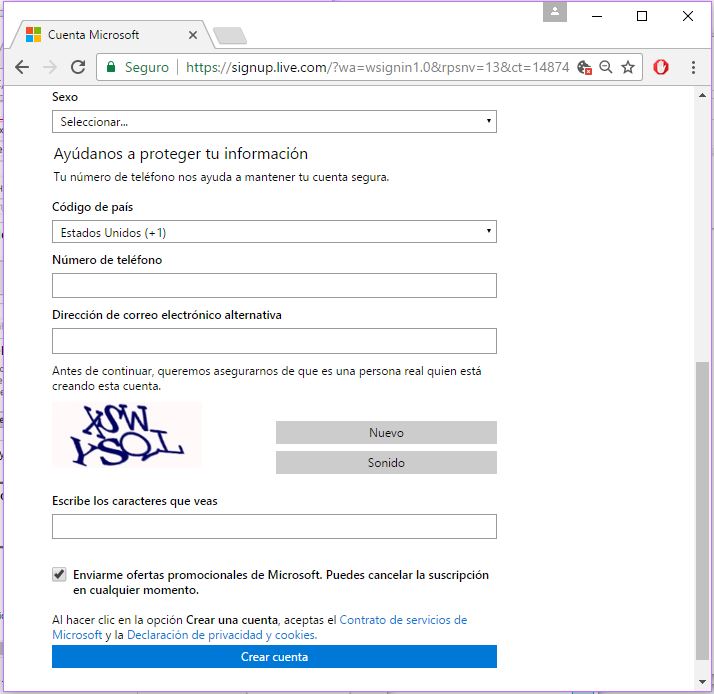714x694 pixels.
Task: Click the captcha image
Action: pyautogui.click(x=127, y=434)
